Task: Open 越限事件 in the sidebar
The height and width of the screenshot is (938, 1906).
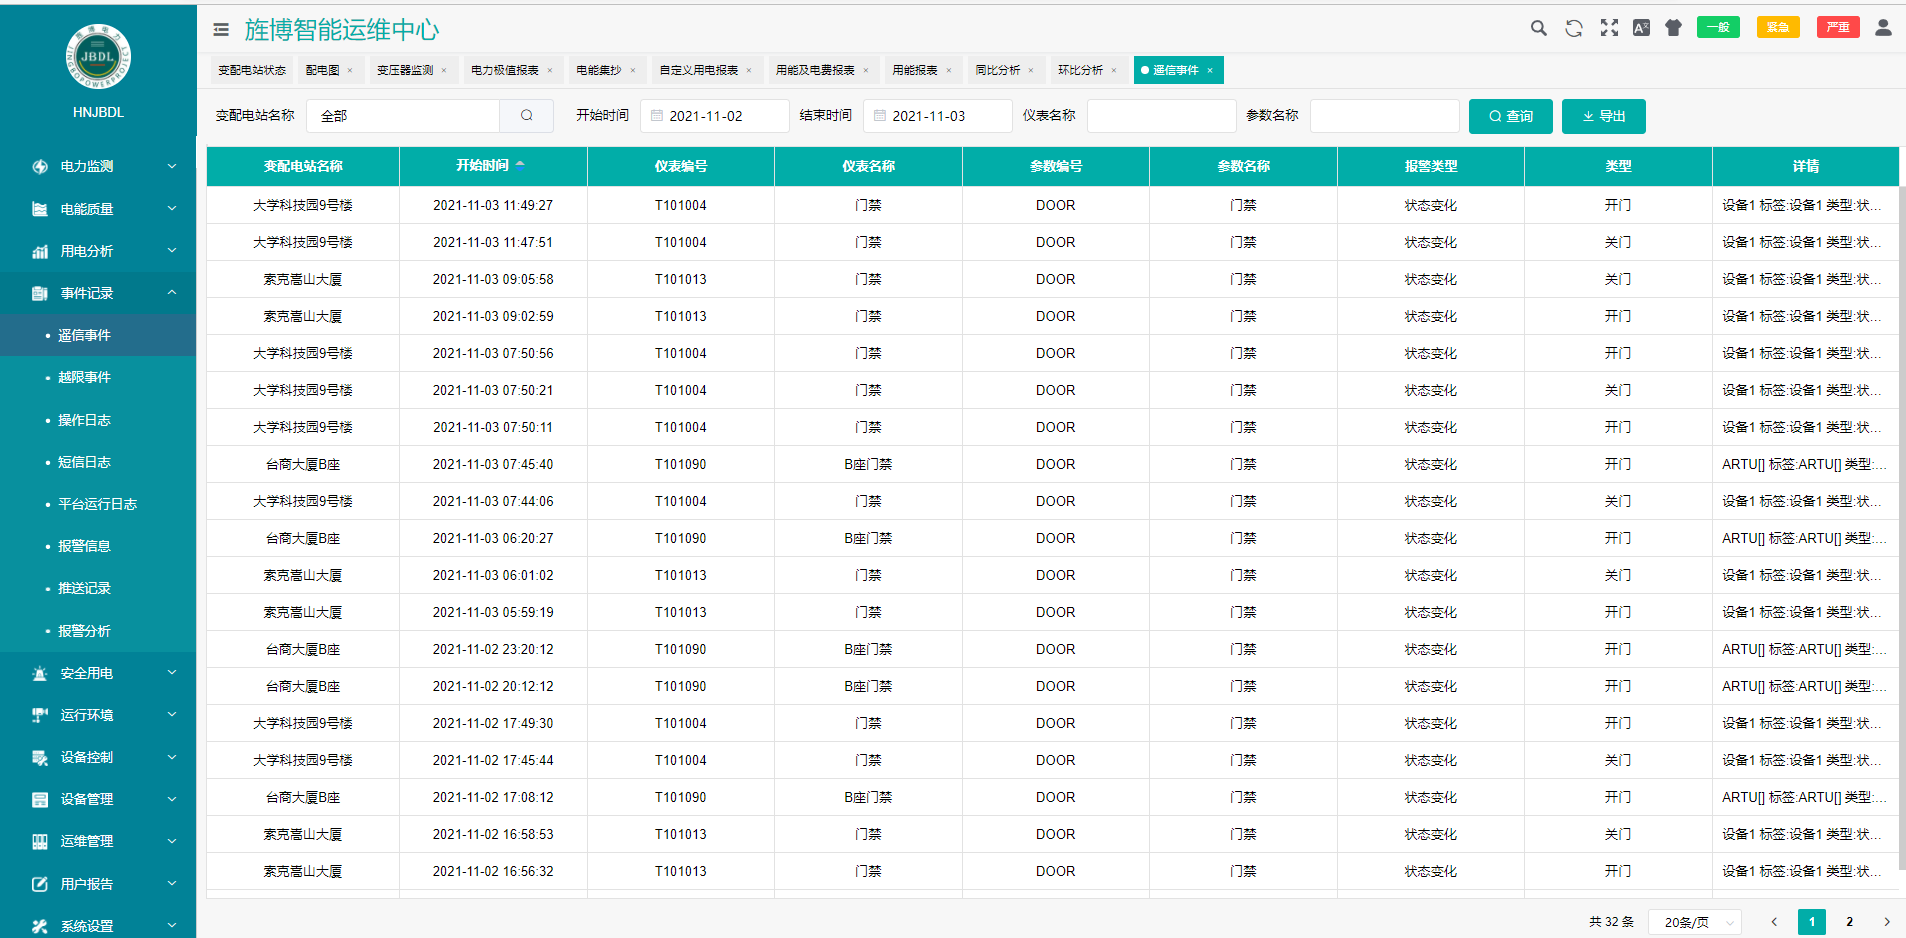Action: [84, 378]
